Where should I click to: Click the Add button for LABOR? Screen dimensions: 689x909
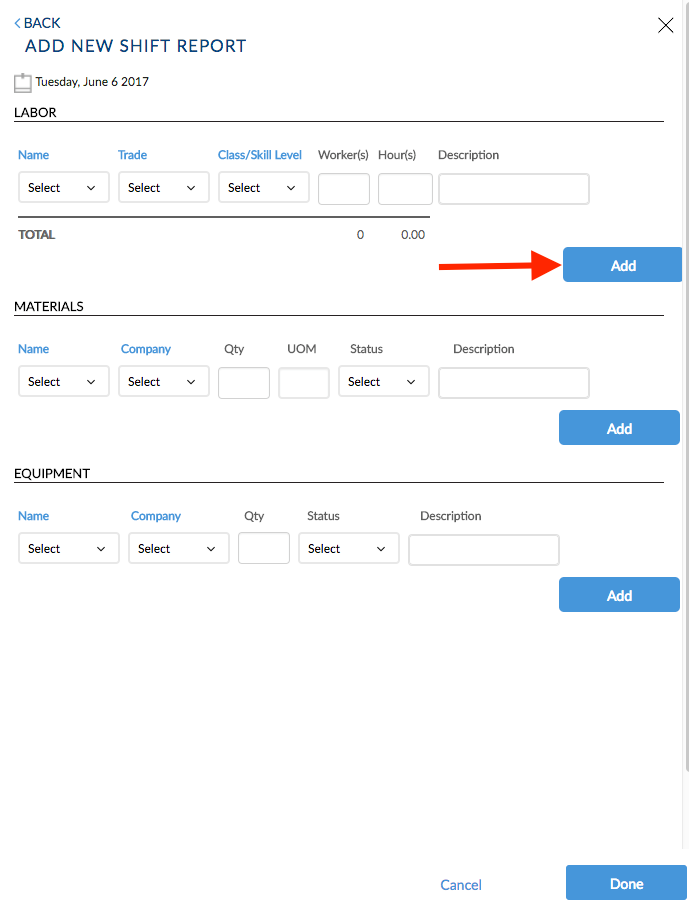(622, 265)
